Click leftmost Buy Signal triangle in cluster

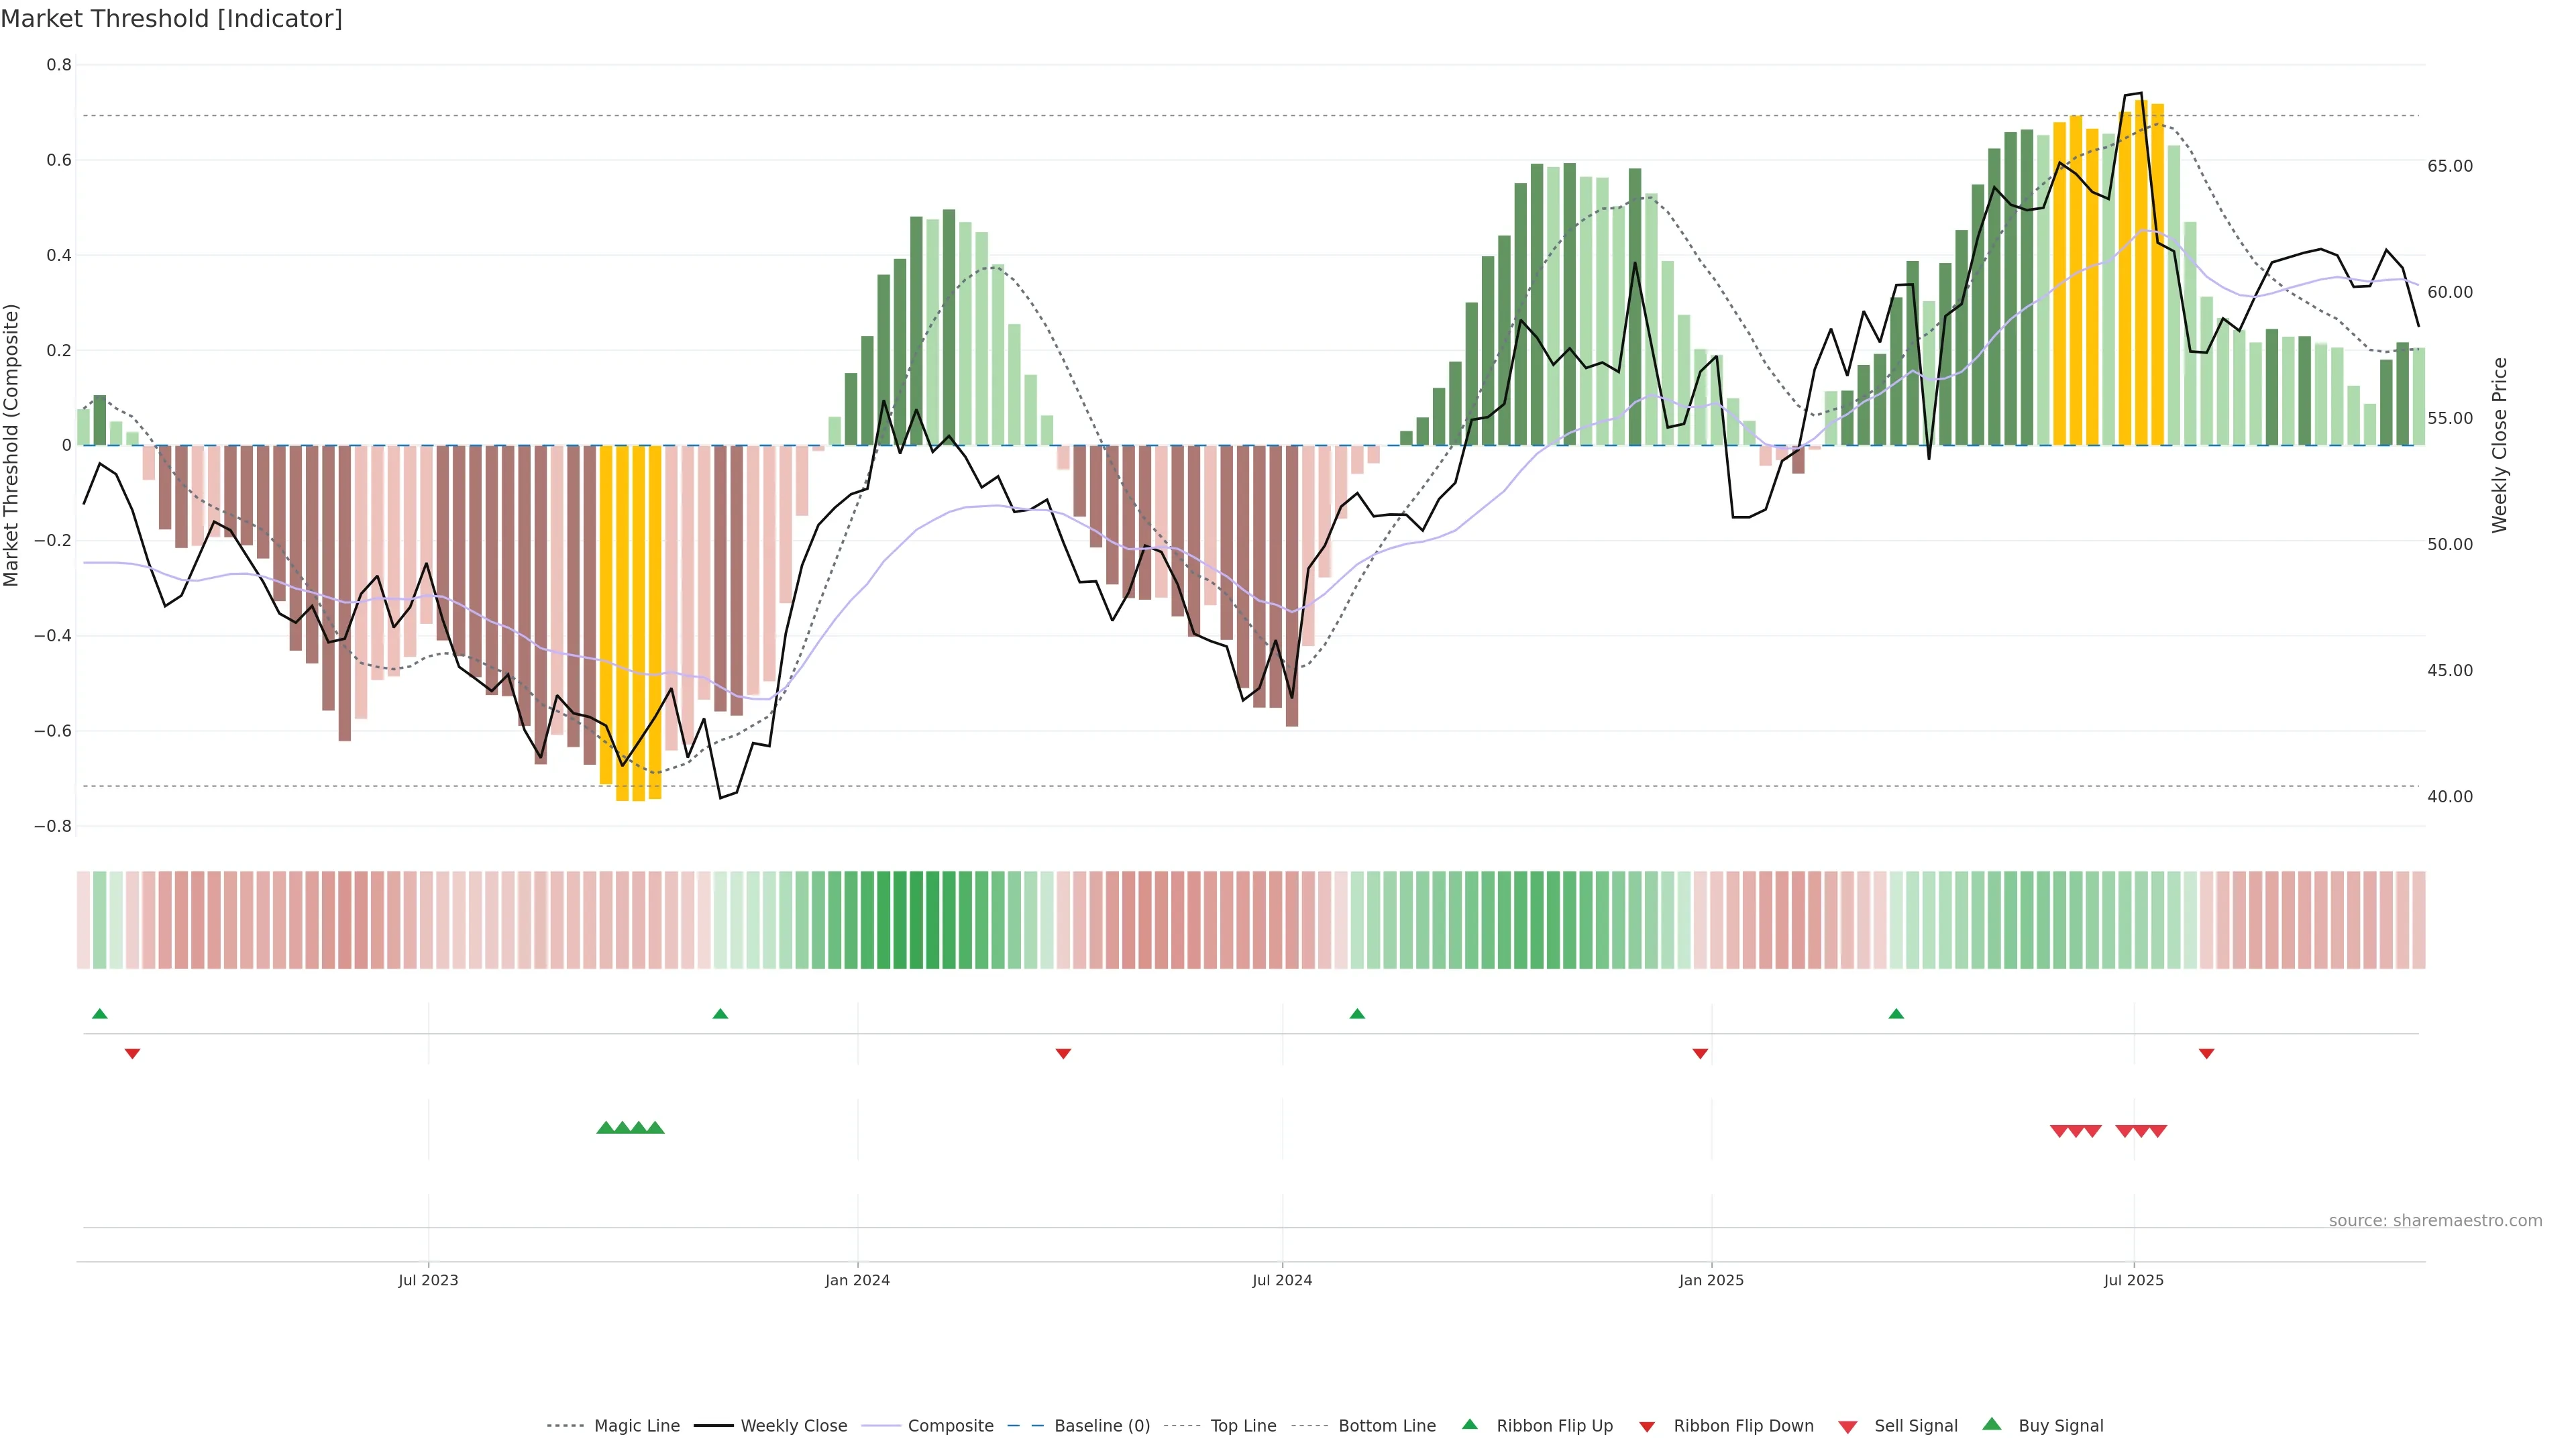click(605, 1128)
